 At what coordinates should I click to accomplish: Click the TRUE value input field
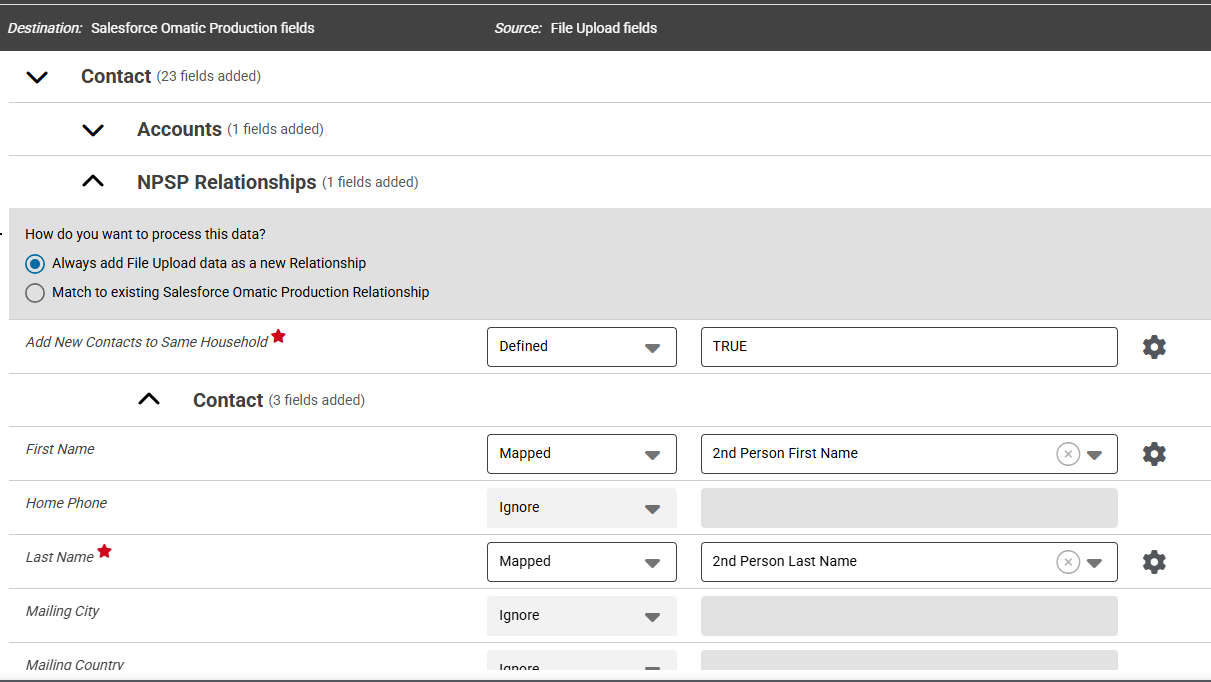[x=909, y=347]
